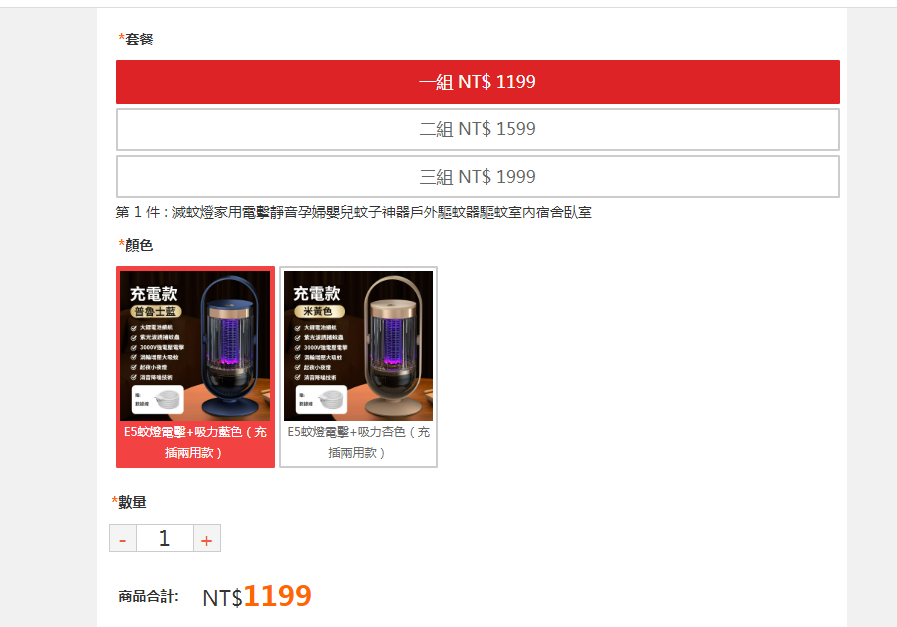
Task: Click the E5蚊燈電擊+吸力杏色 label text
Action: tap(358, 442)
